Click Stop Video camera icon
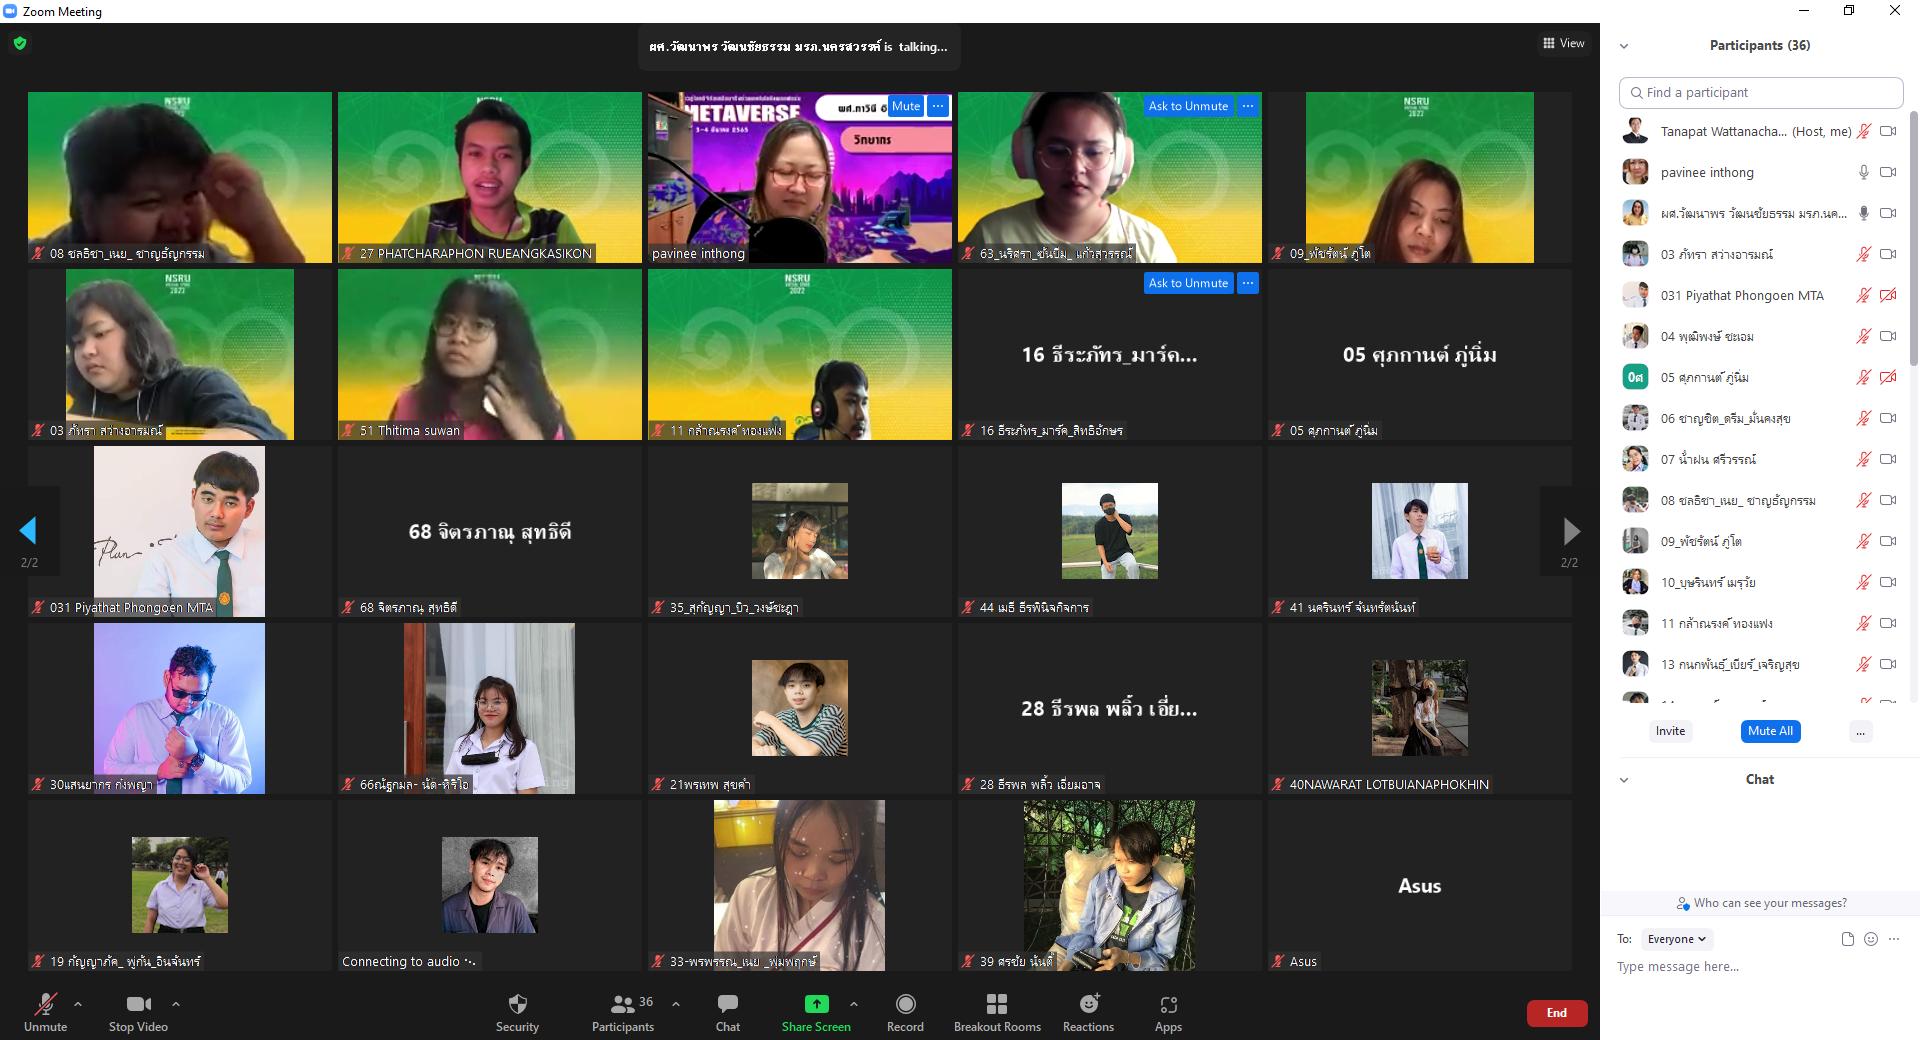 pos(138,1004)
